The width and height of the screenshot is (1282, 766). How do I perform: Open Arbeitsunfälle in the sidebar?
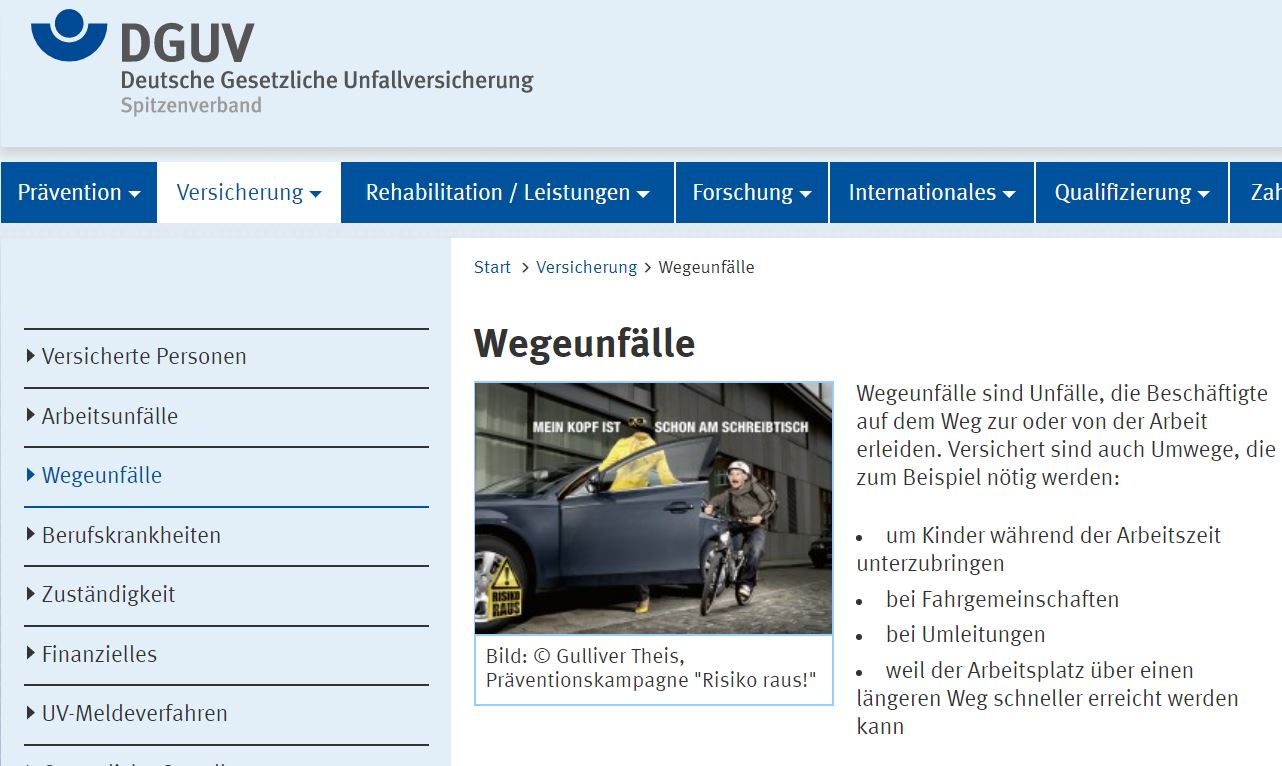(x=226, y=416)
